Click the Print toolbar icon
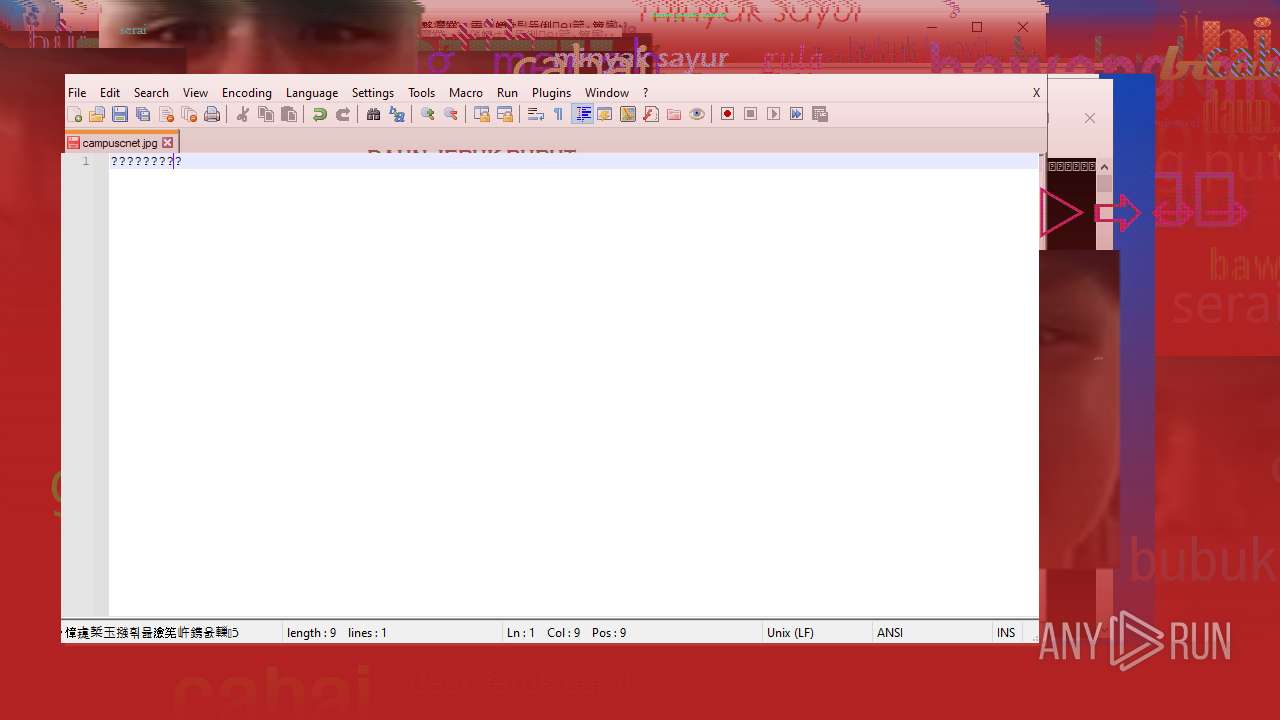This screenshot has width=1280, height=720. pyautogui.click(x=212, y=114)
